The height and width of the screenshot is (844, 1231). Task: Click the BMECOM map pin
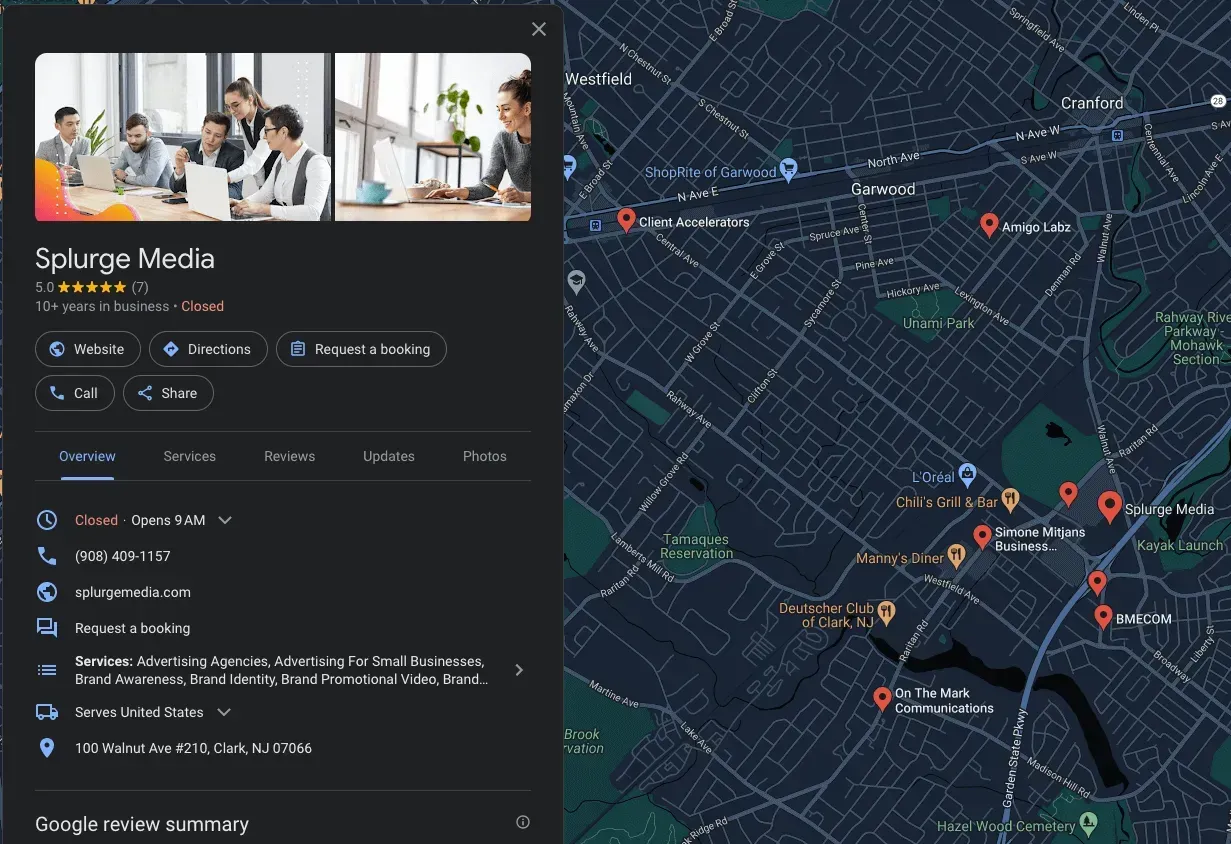[1102, 615]
